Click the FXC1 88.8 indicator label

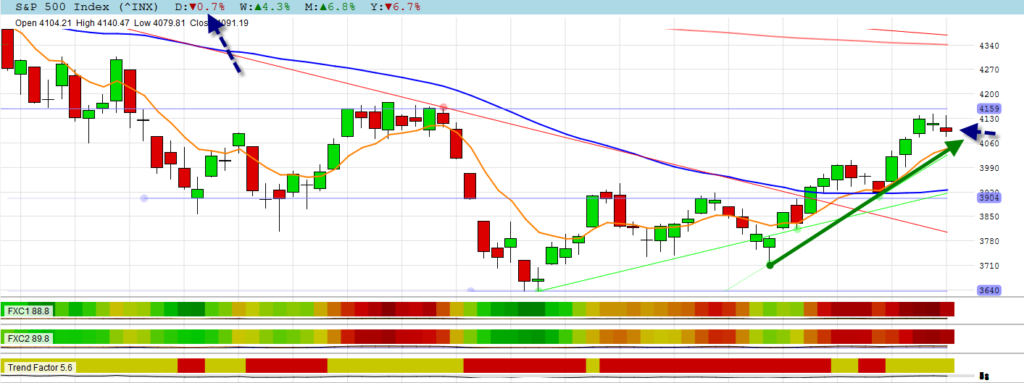pos(28,310)
